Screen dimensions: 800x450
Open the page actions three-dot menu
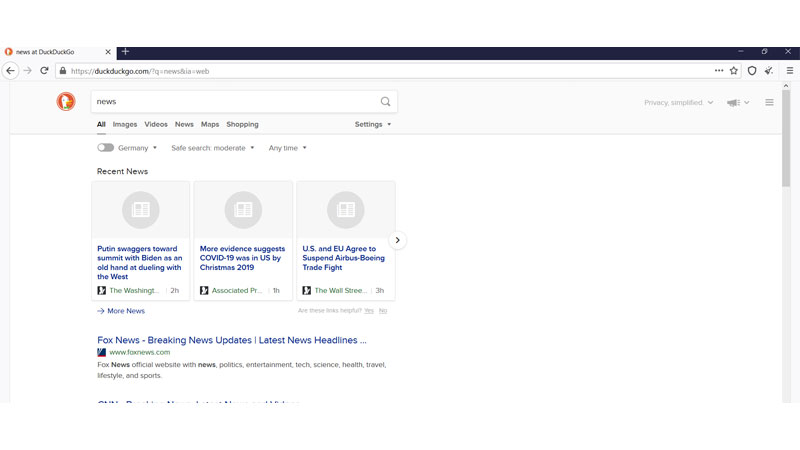(719, 70)
